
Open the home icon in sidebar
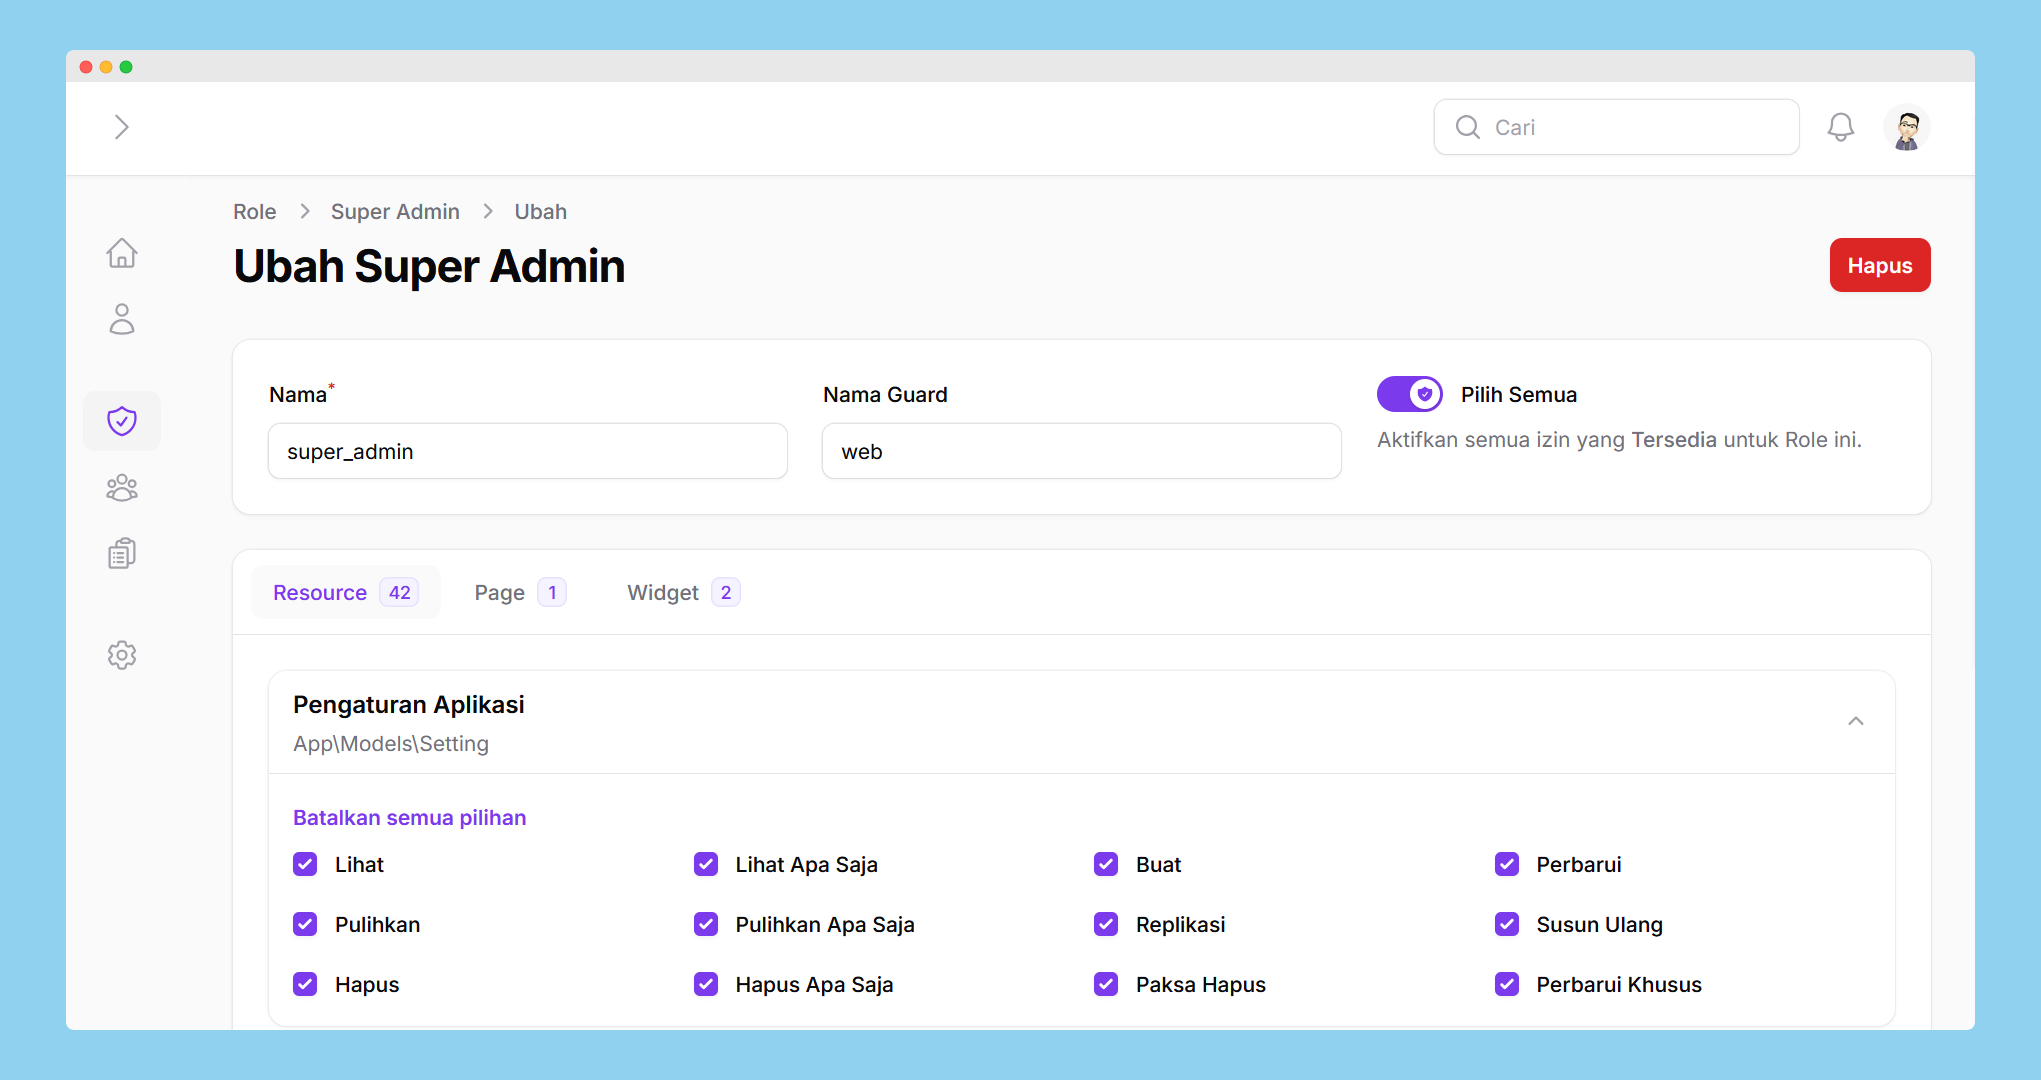pos(122,253)
